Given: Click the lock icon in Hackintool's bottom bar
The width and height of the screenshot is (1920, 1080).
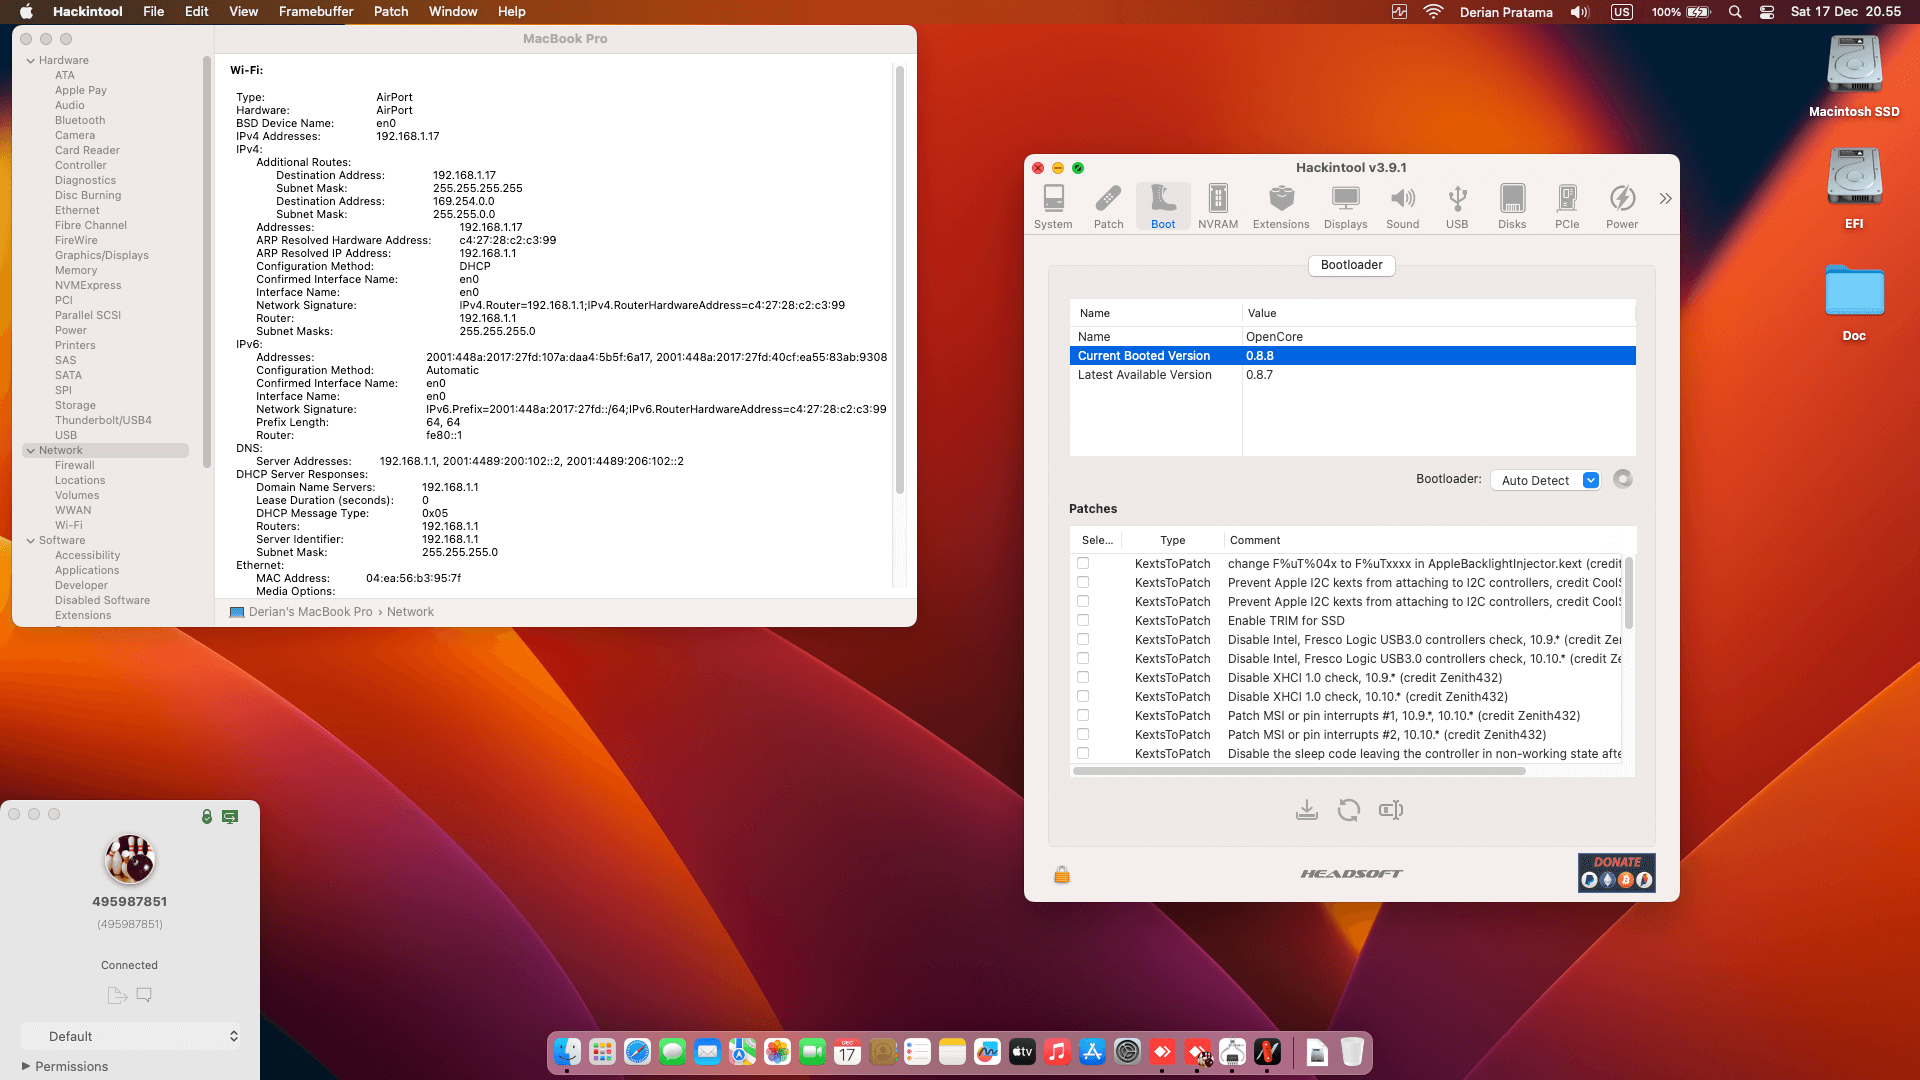Looking at the screenshot, I should [1061, 873].
